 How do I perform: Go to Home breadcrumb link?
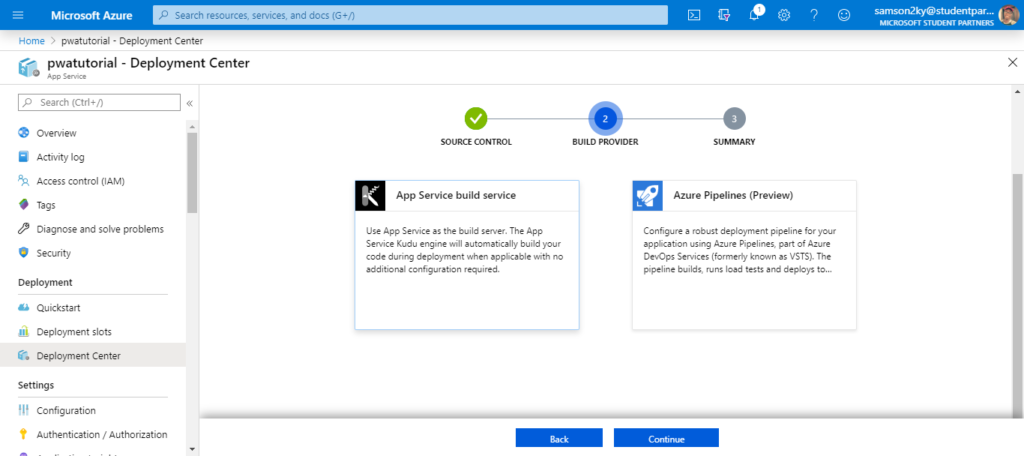tap(31, 41)
